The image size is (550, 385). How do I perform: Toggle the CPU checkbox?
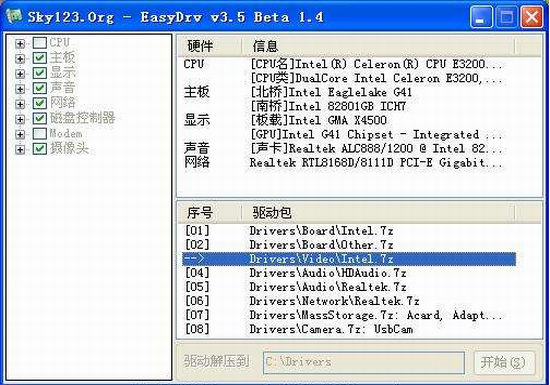click(x=40, y=43)
